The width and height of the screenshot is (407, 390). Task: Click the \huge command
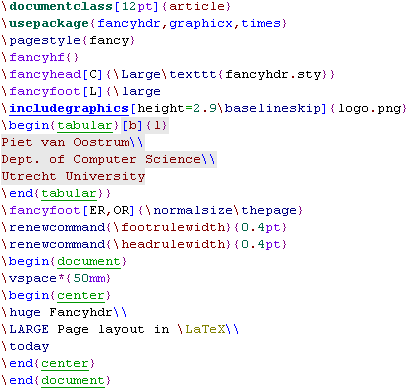tap(21, 312)
